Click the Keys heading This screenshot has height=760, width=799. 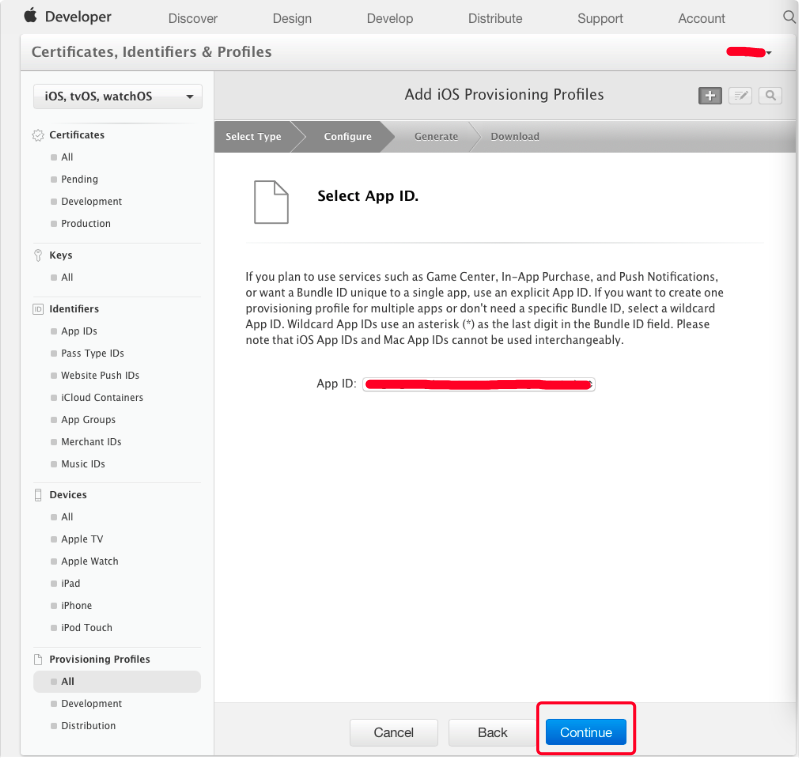pyautogui.click(x=61, y=255)
